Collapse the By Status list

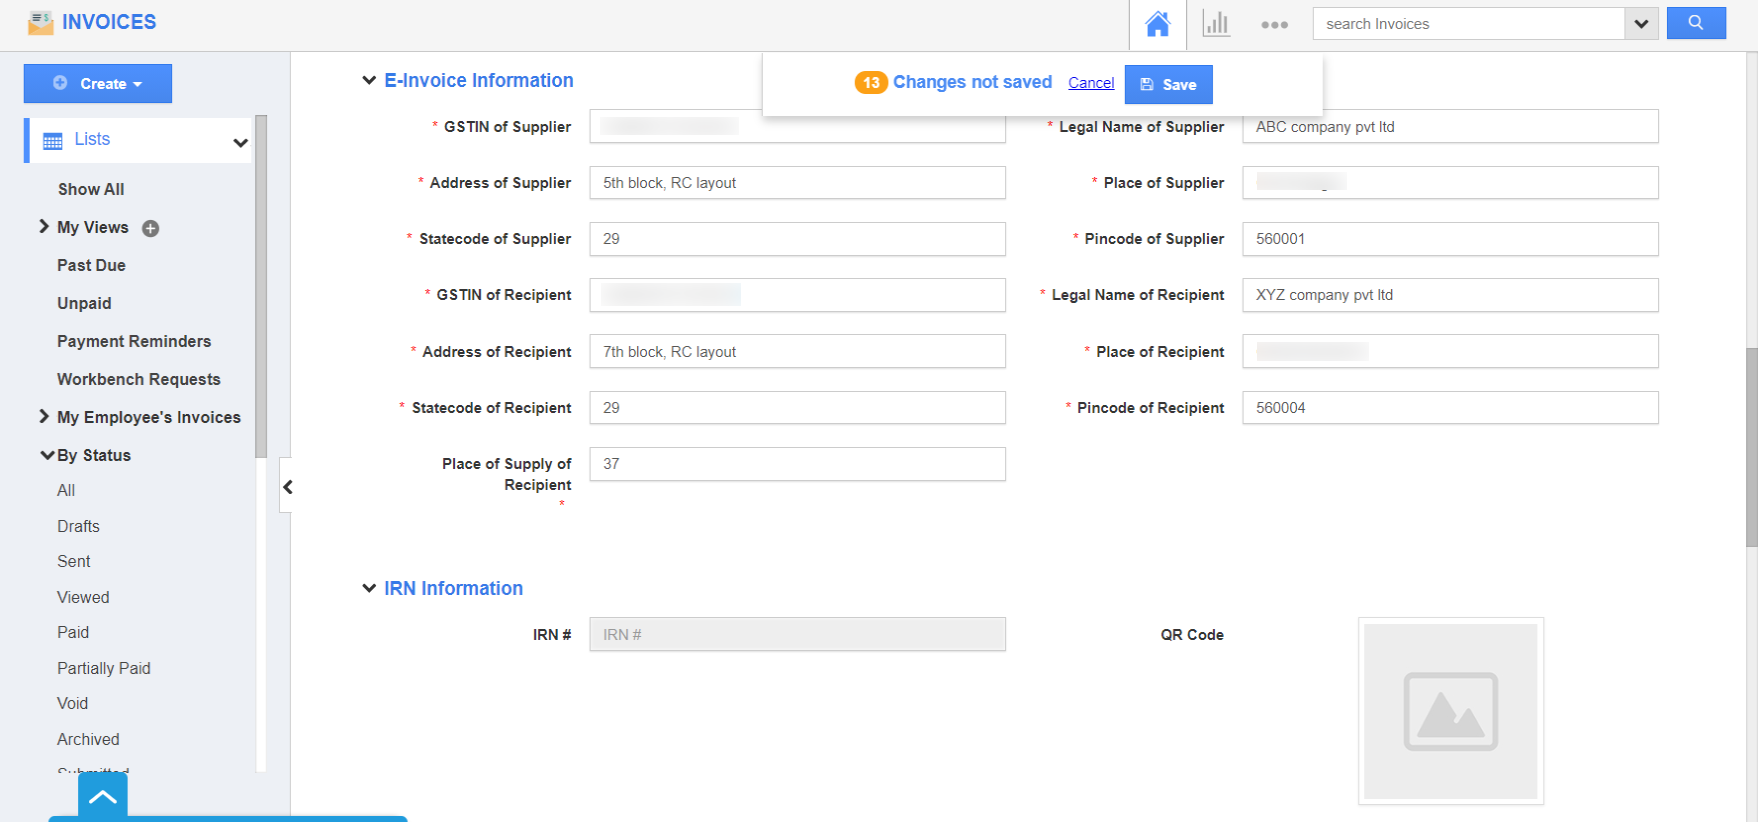46,455
